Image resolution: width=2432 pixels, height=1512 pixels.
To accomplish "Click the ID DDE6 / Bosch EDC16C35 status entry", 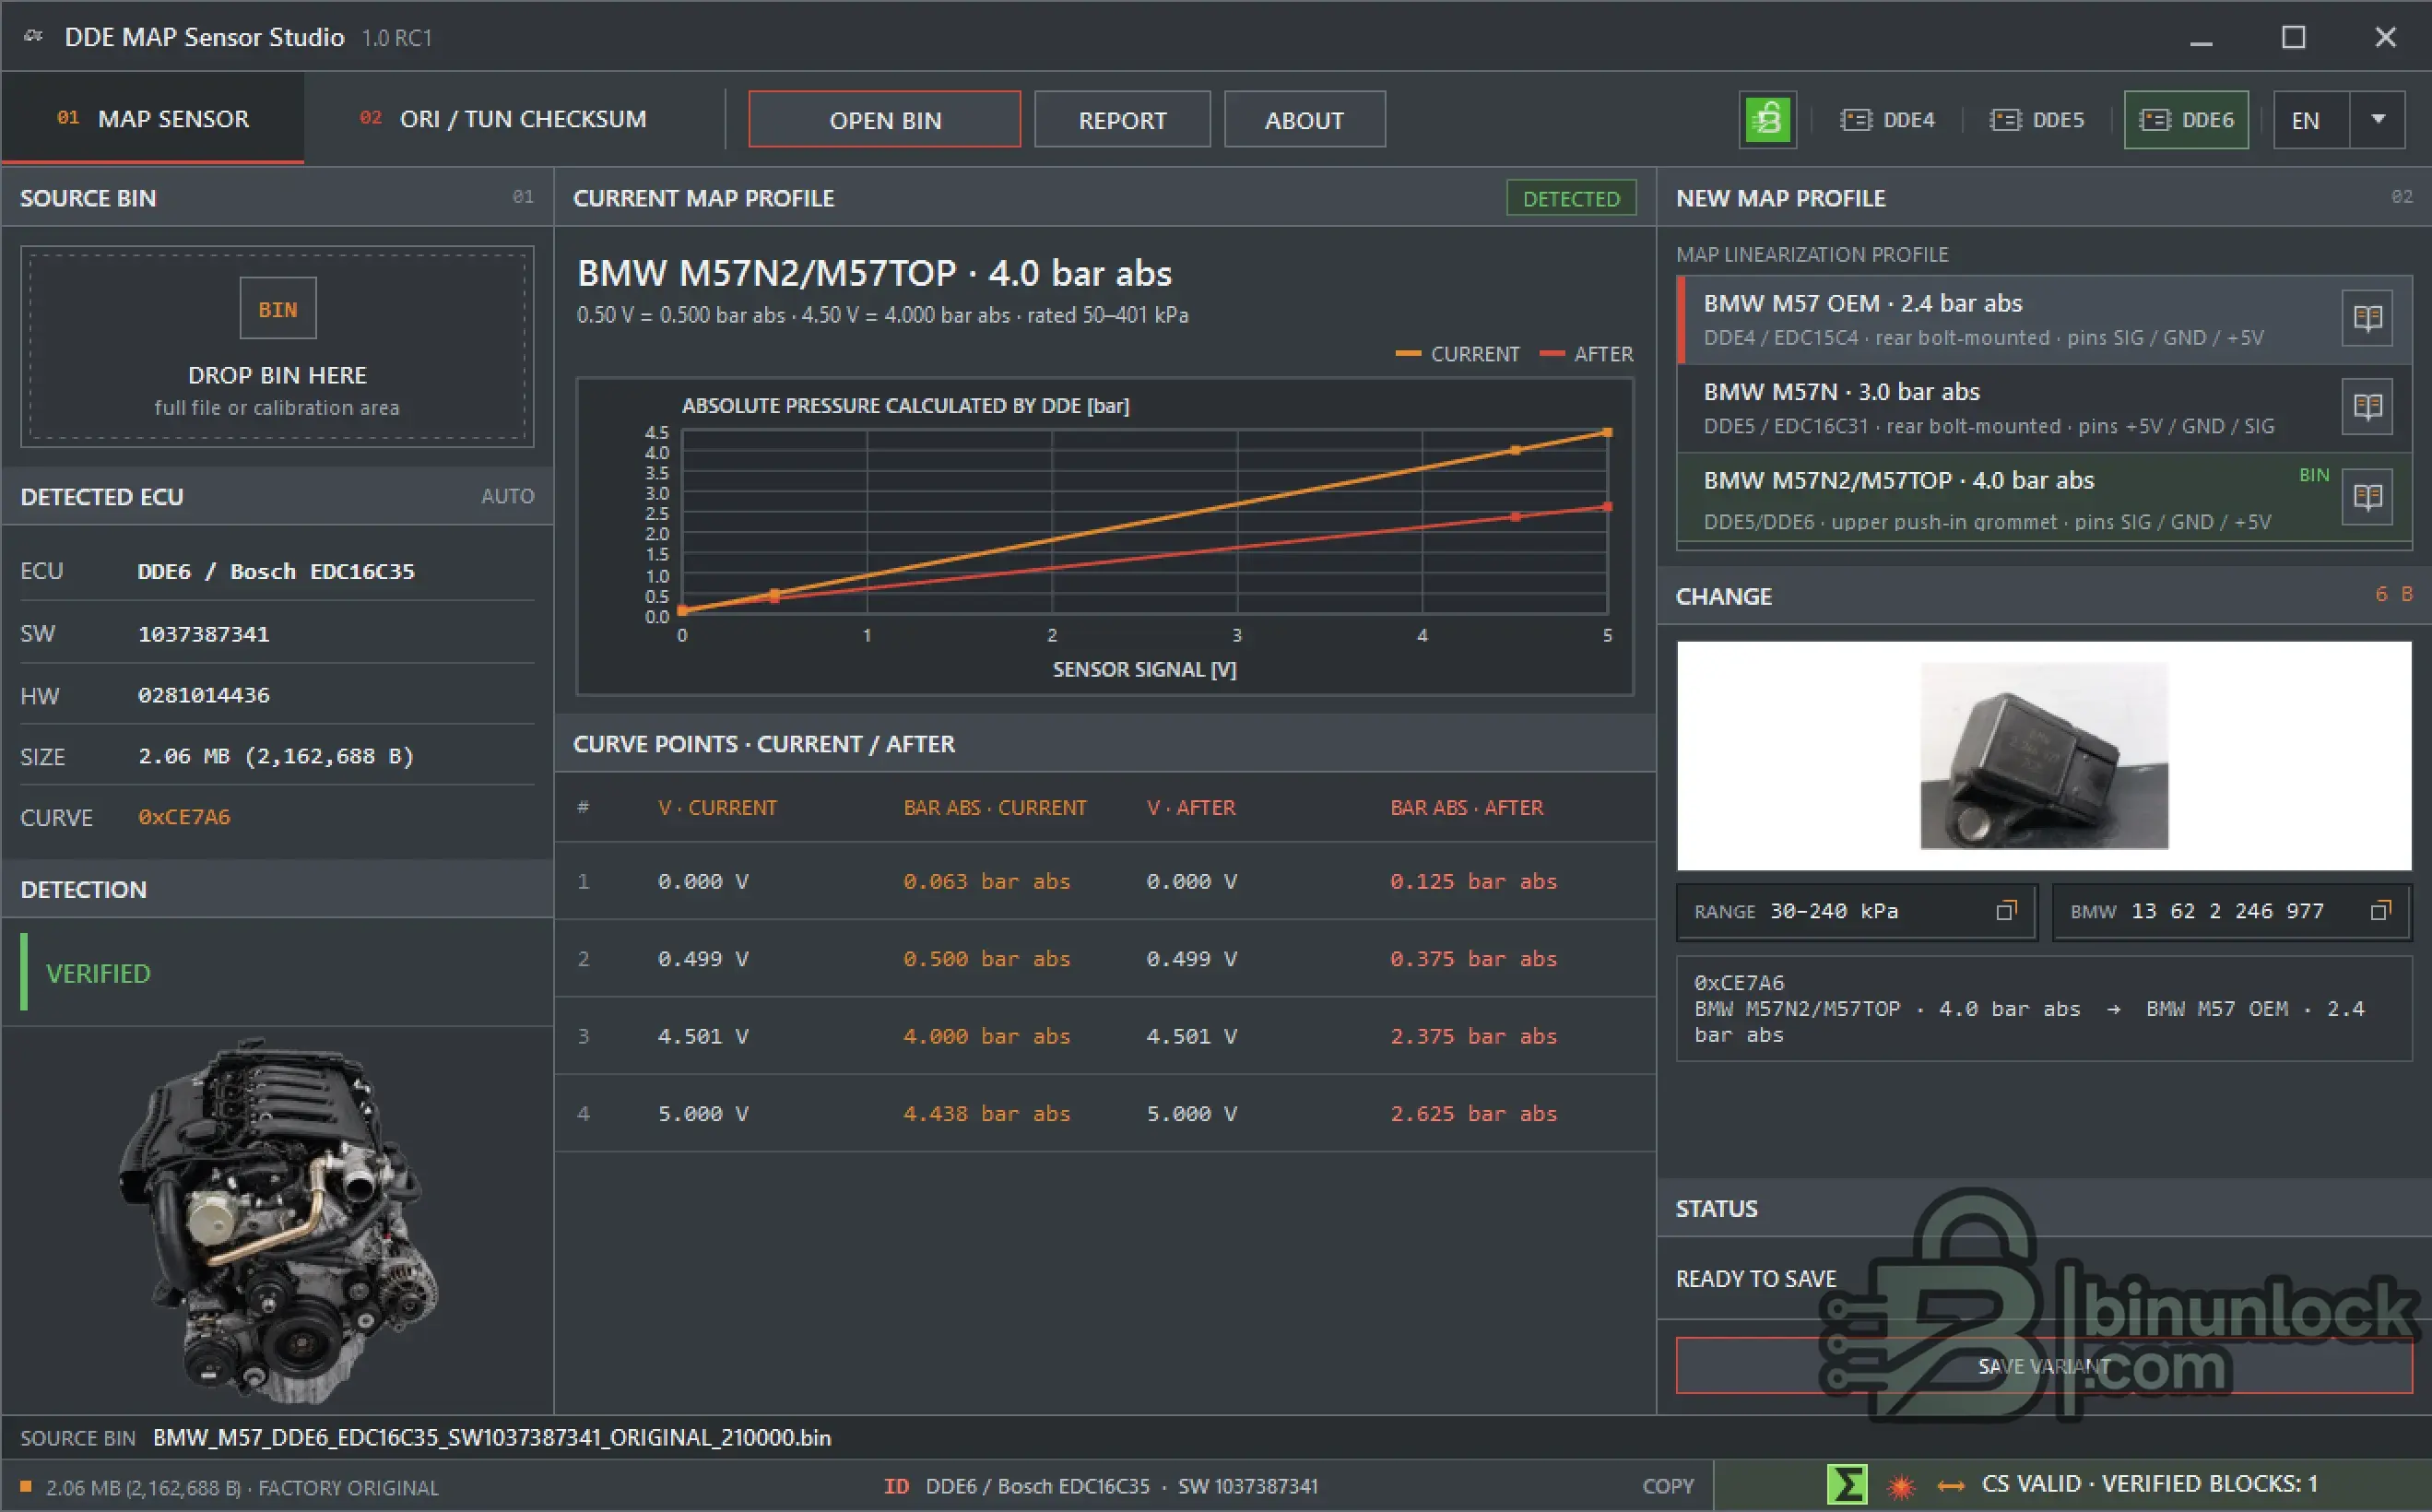I will tap(1101, 1486).
